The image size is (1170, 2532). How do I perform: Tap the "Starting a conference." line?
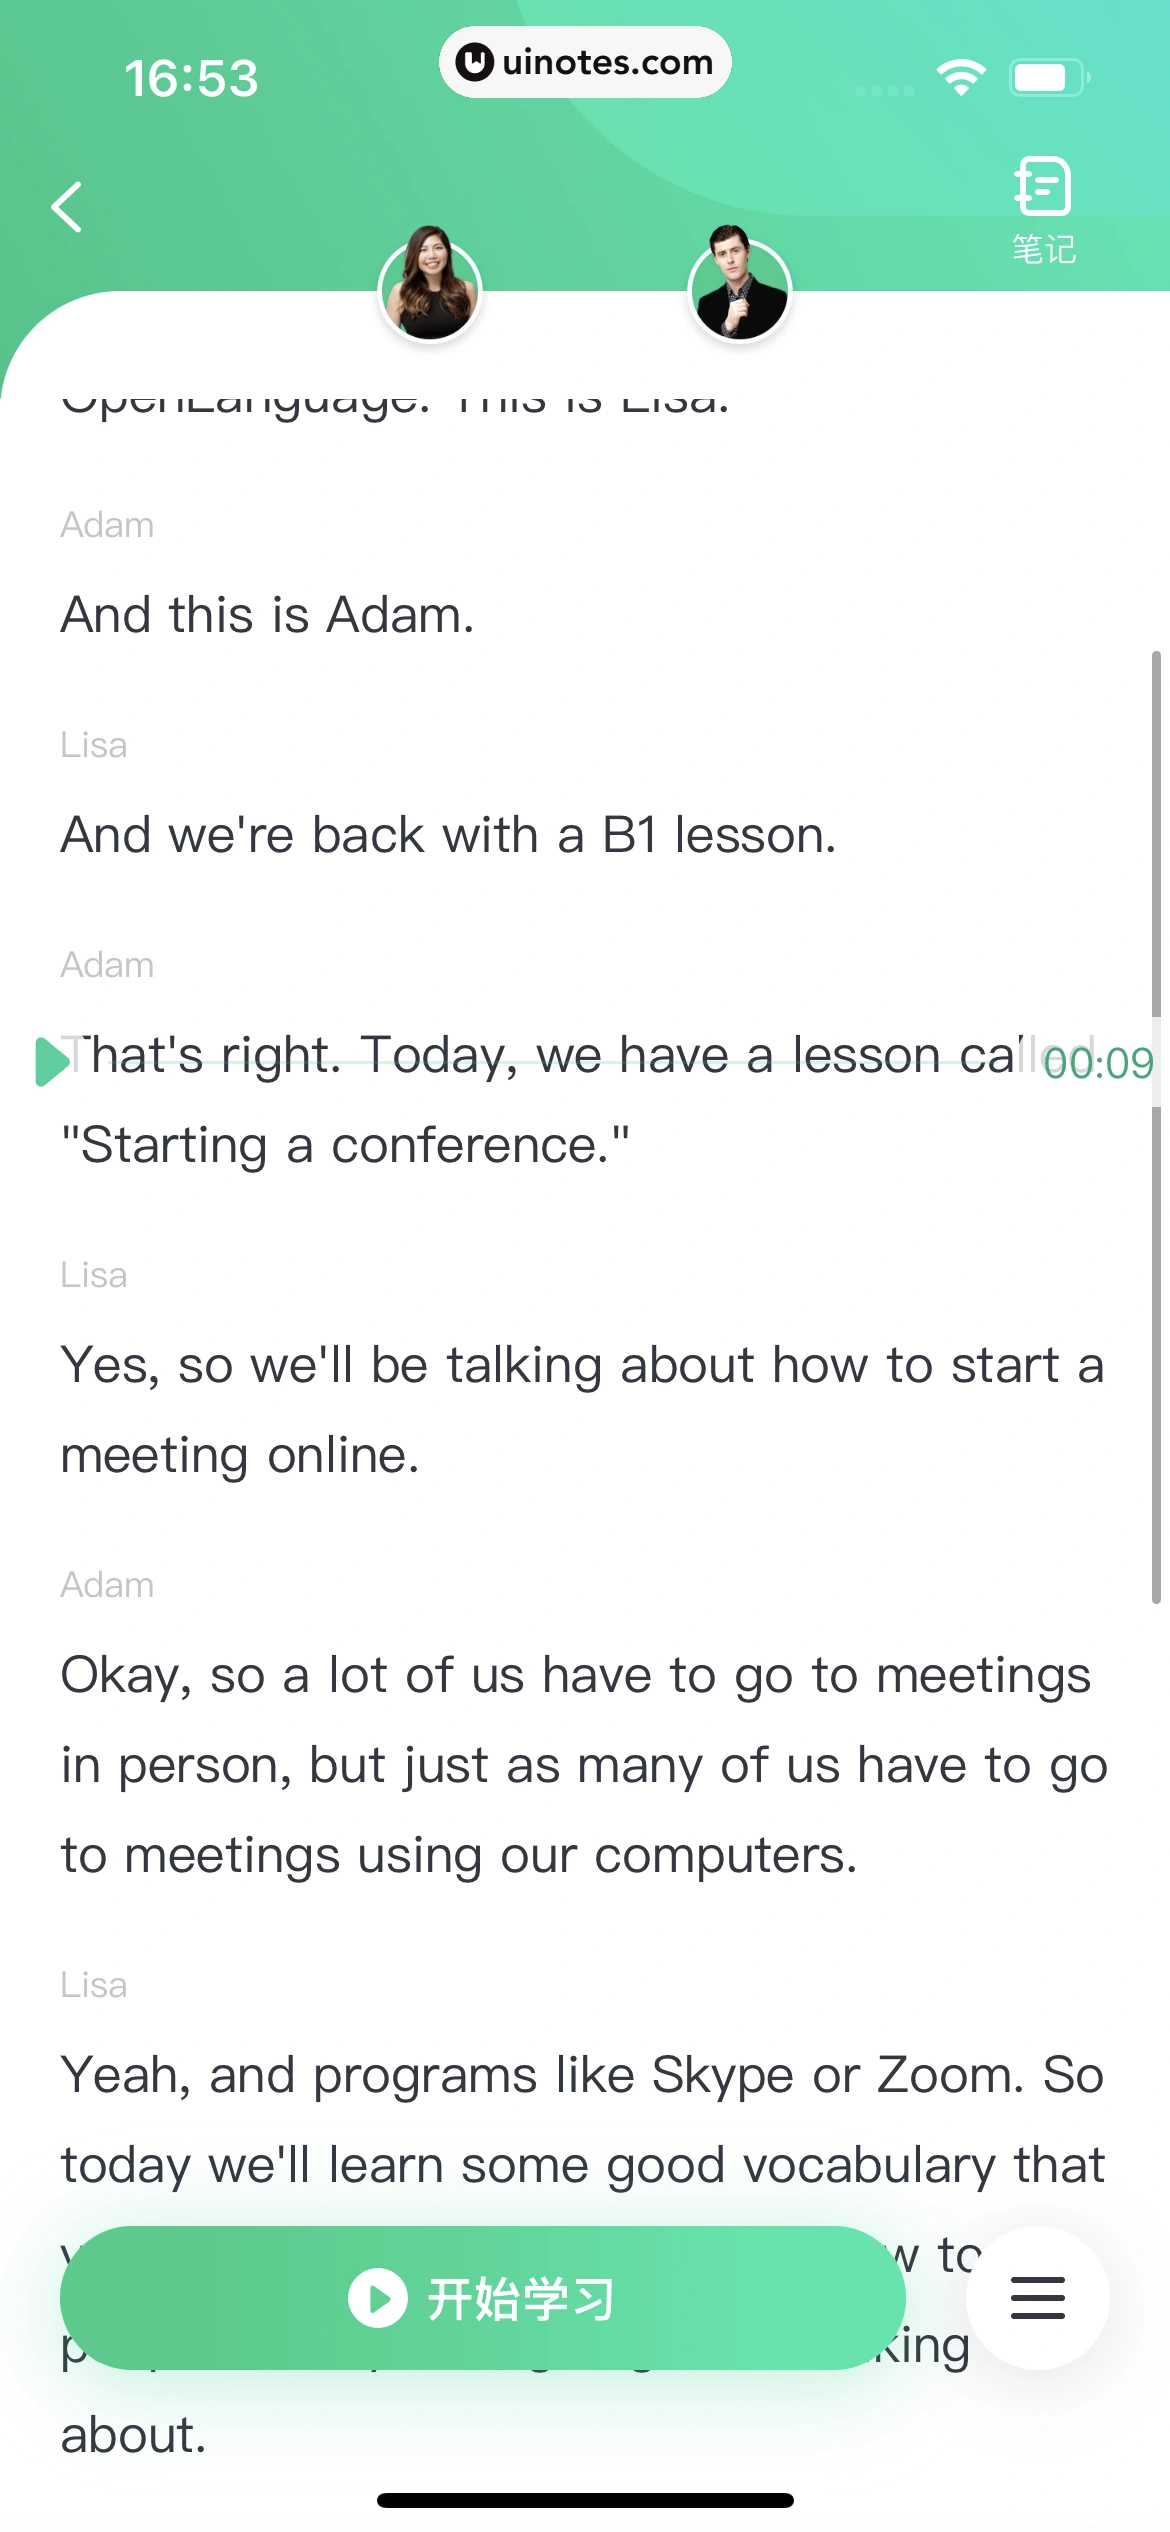click(345, 1144)
